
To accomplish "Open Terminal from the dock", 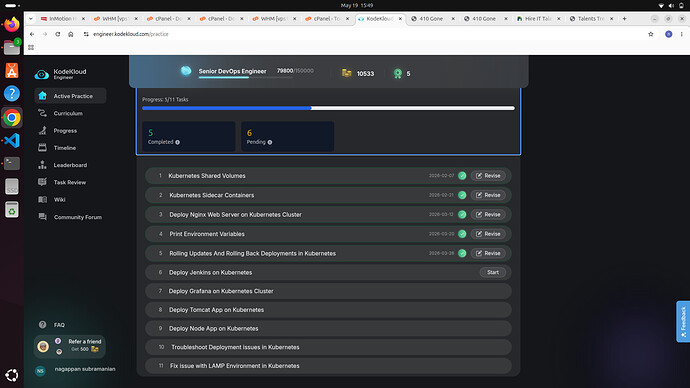I will click(12, 164).
